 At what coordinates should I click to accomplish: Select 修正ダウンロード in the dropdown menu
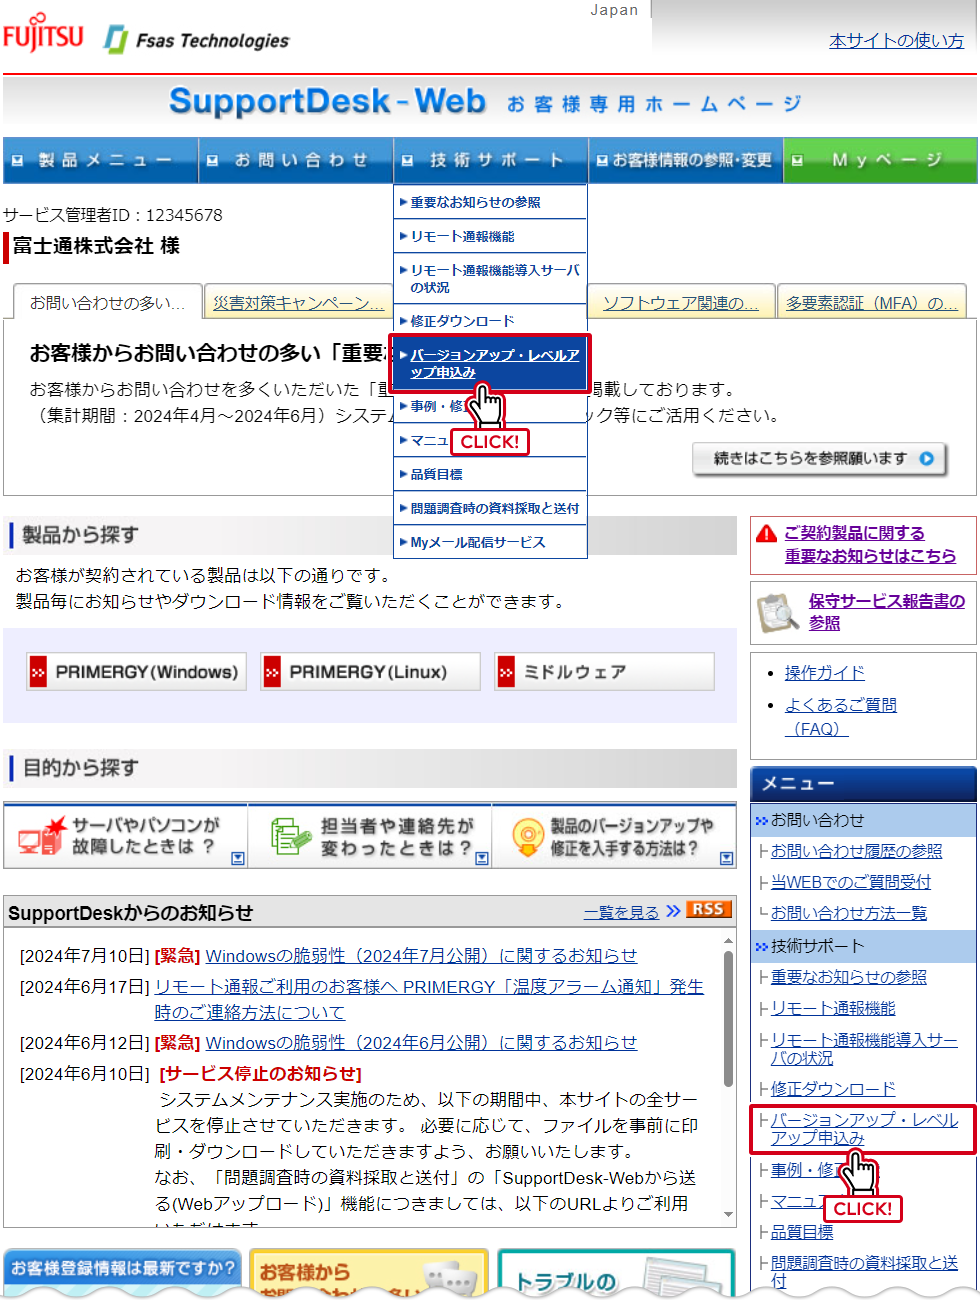tap(490, 321)
